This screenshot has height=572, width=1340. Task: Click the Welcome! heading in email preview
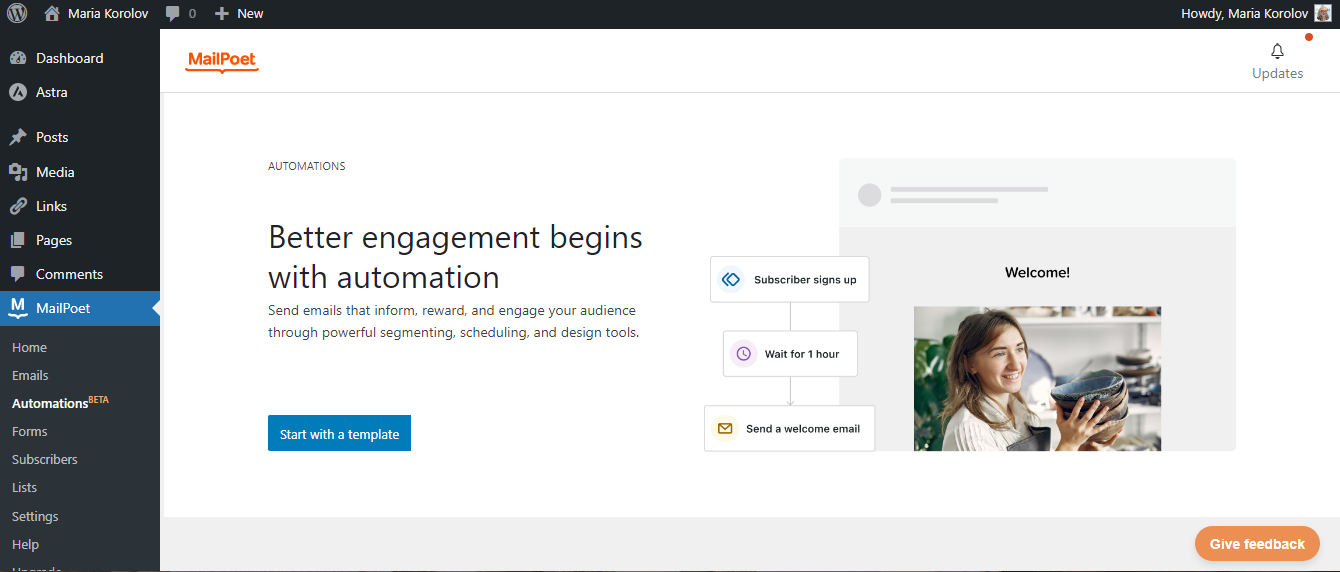(1037, 272)
